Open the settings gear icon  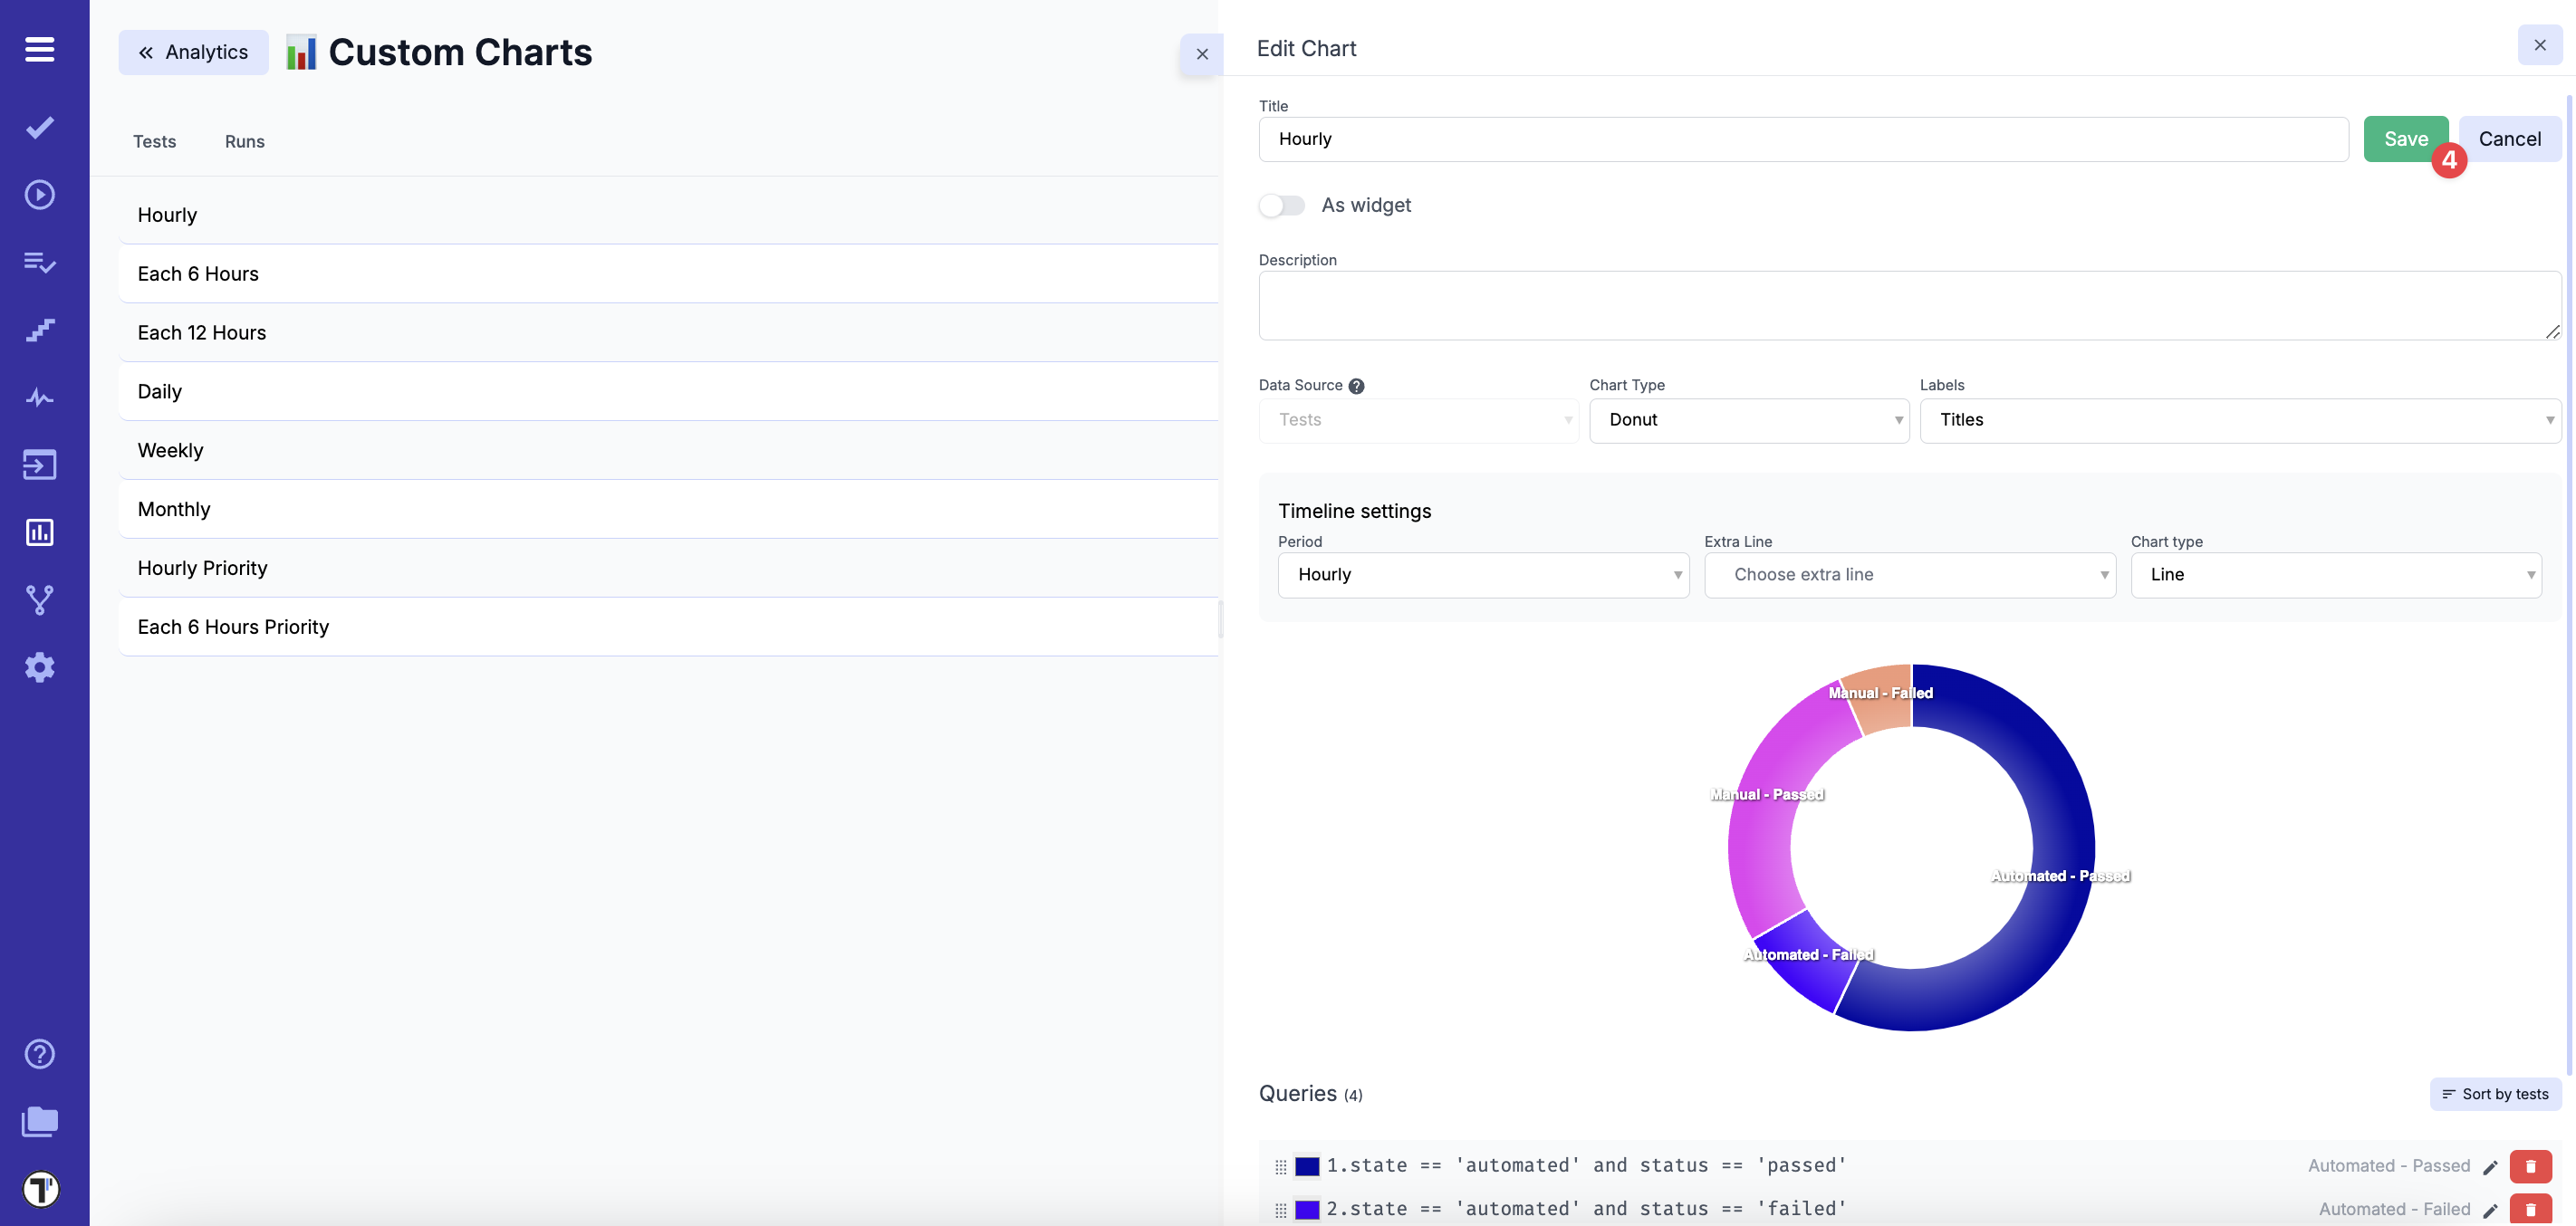pos(40,667)
